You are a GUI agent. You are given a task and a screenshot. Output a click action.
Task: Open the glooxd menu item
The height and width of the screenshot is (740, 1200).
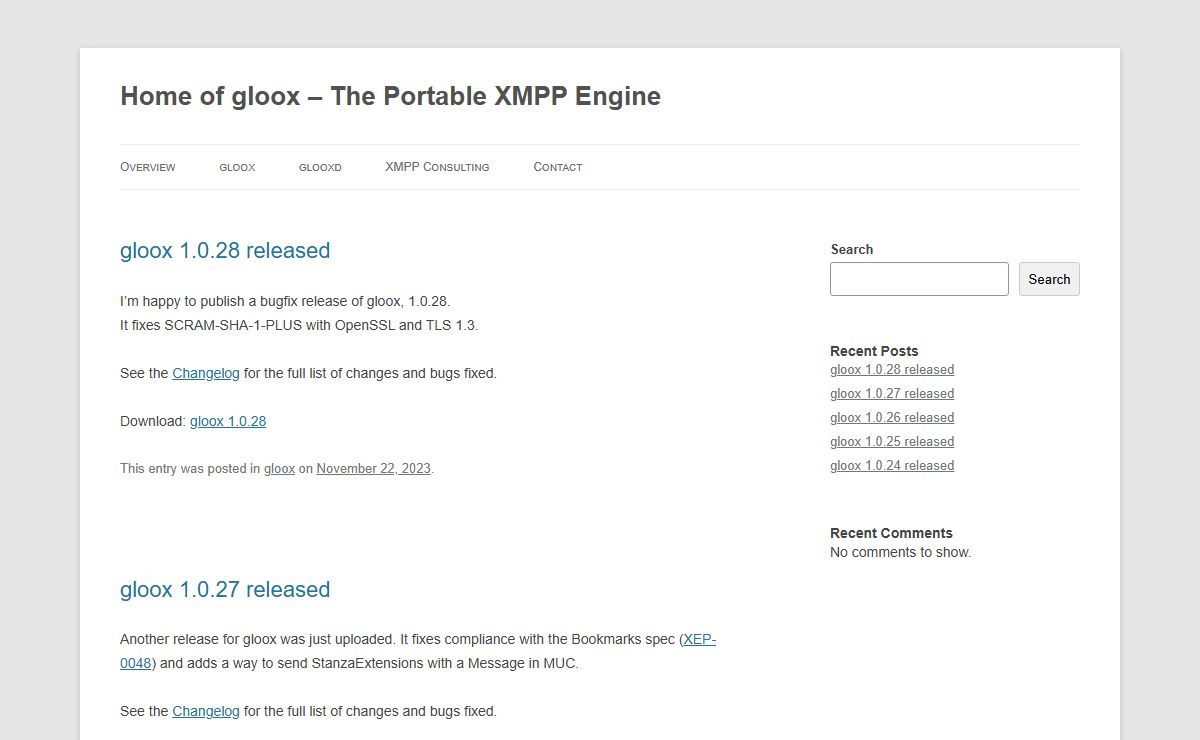[320, 167]
